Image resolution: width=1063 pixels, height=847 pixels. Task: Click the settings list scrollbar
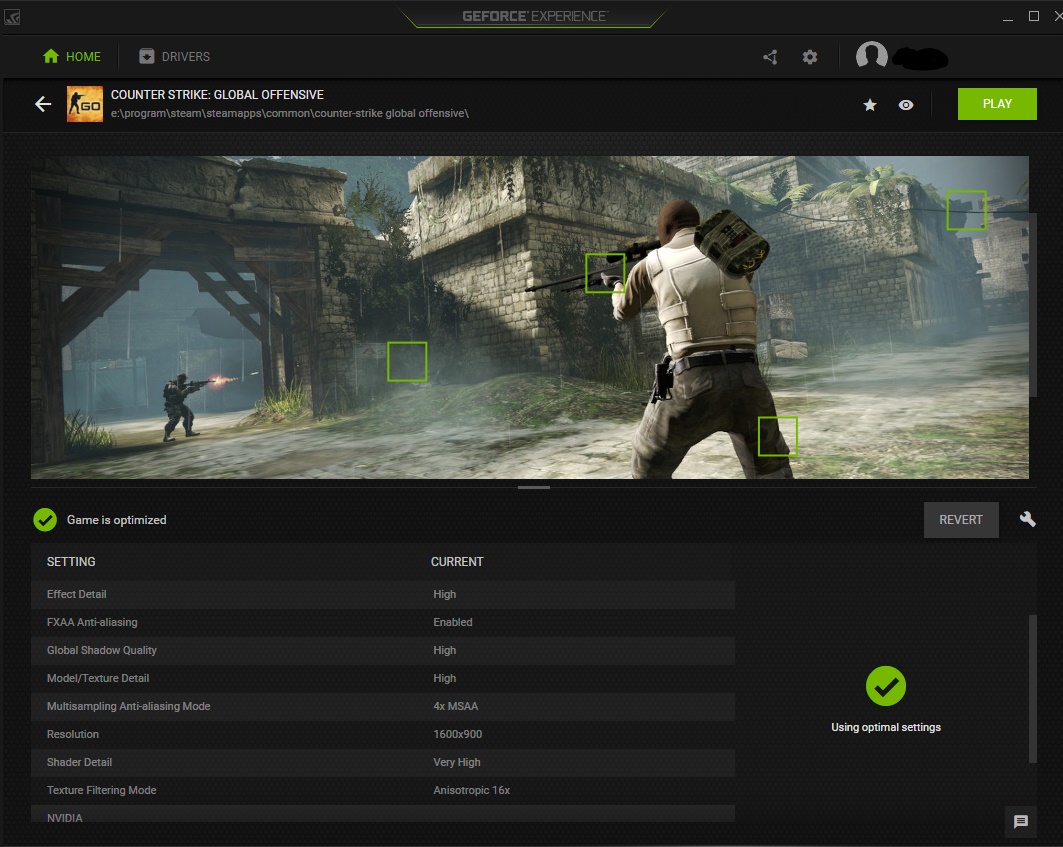point(1032,689)
